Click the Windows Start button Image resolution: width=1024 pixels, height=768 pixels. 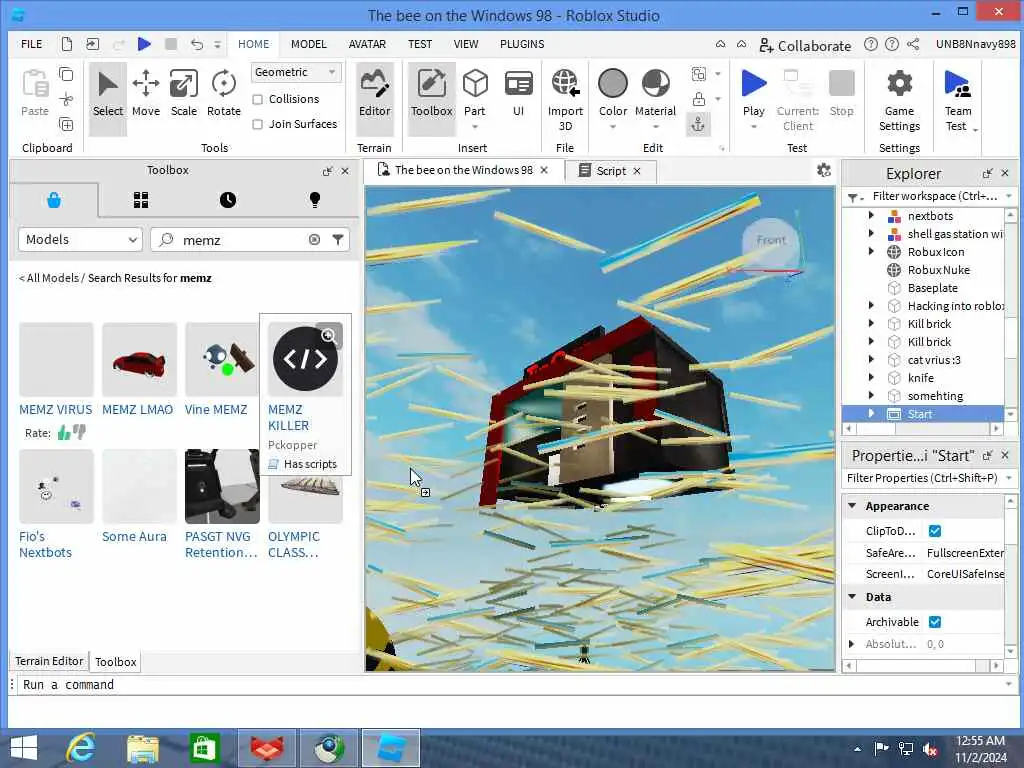pos(24,748)
